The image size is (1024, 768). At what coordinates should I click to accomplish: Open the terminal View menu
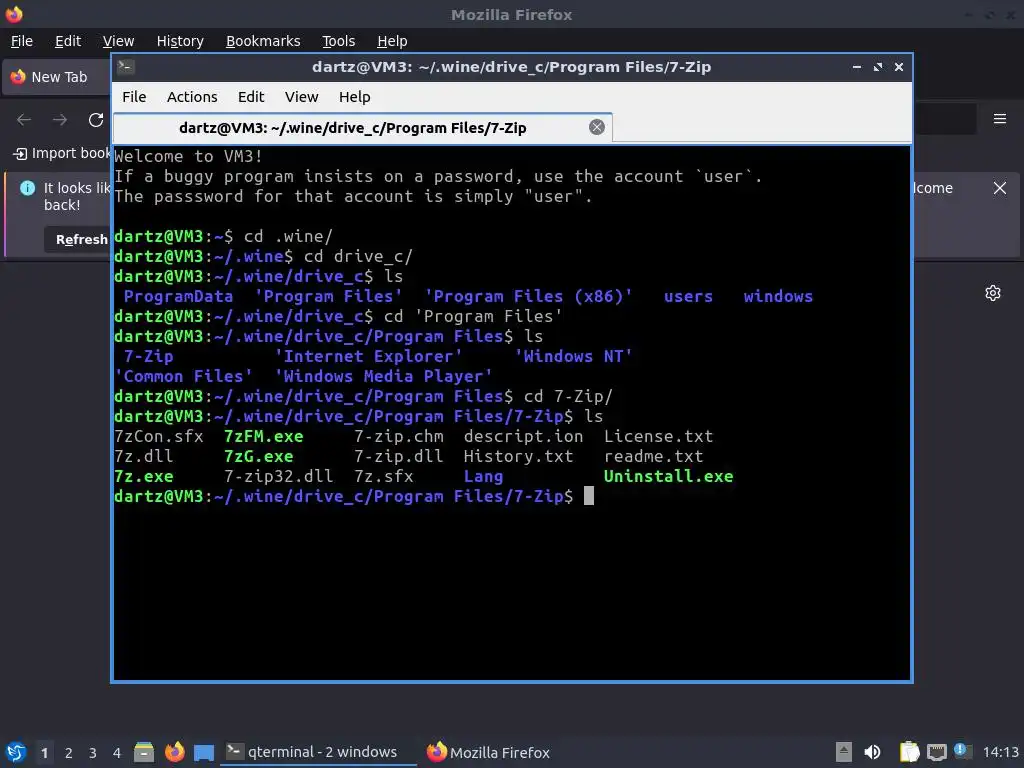(301, 97)
